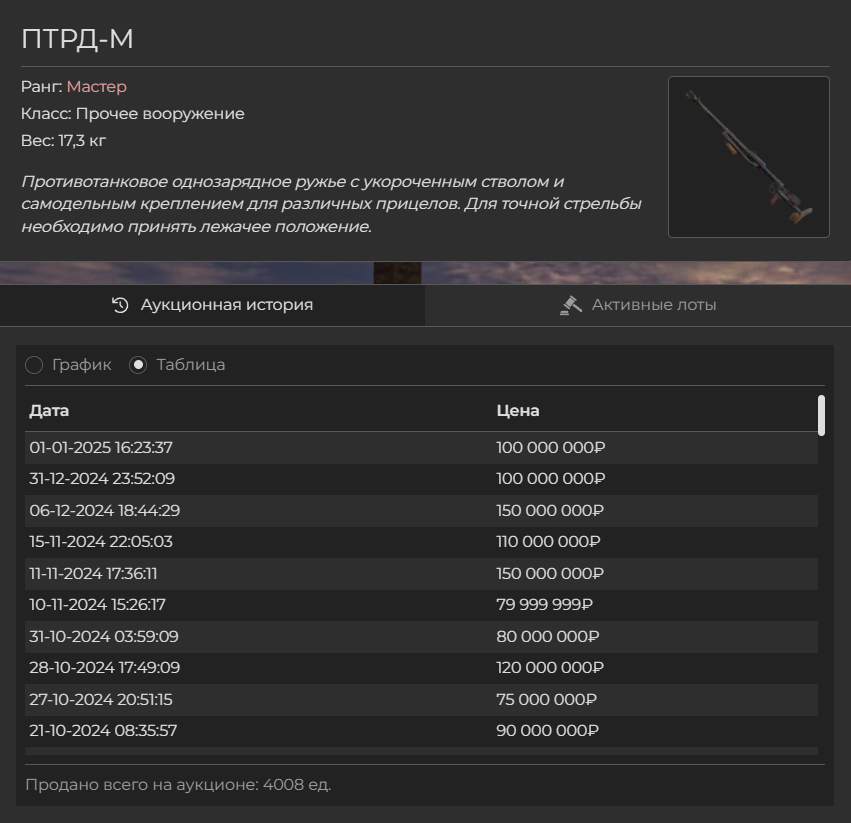Select the Таблица radio button
851x823 pixels.
coord(138,365)
